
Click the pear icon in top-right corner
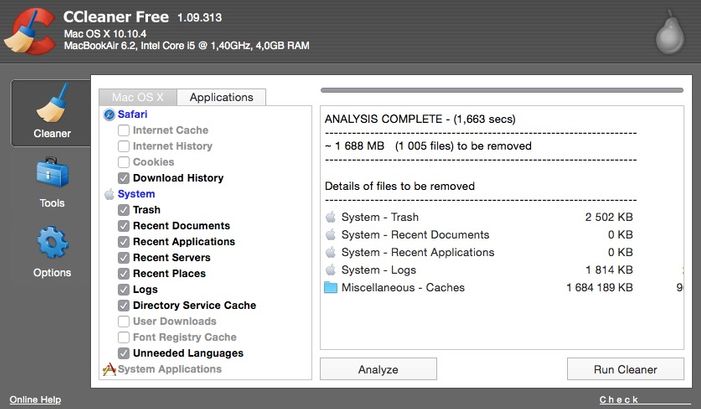(669, 34)
